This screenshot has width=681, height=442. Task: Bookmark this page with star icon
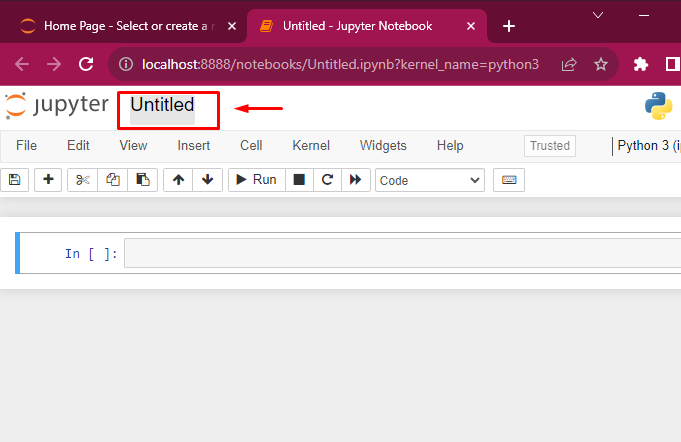click(601, 64)
